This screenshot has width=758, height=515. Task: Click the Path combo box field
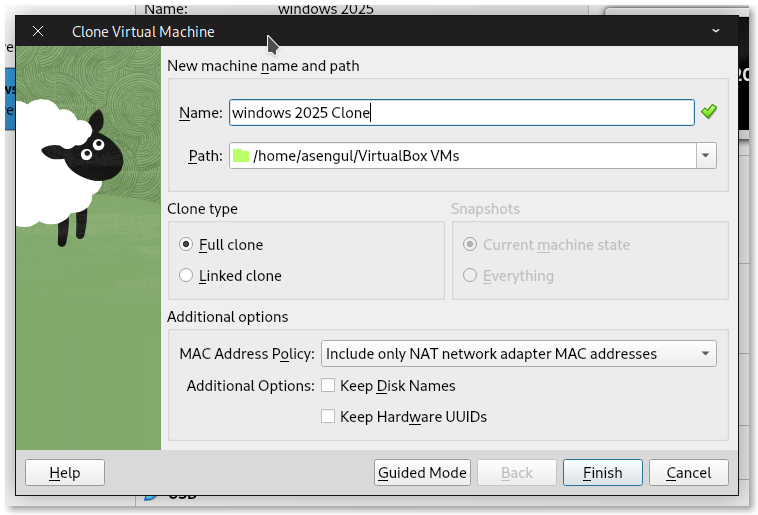point(472,156)
